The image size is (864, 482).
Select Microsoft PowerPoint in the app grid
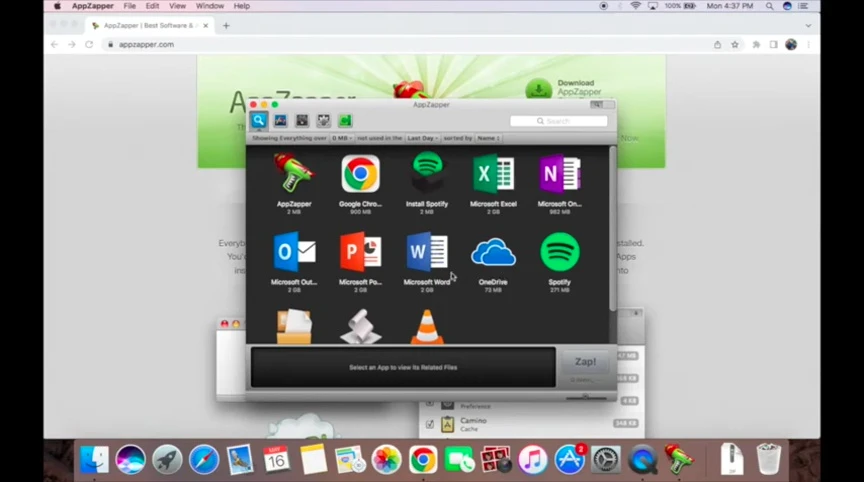pos(360,262)
